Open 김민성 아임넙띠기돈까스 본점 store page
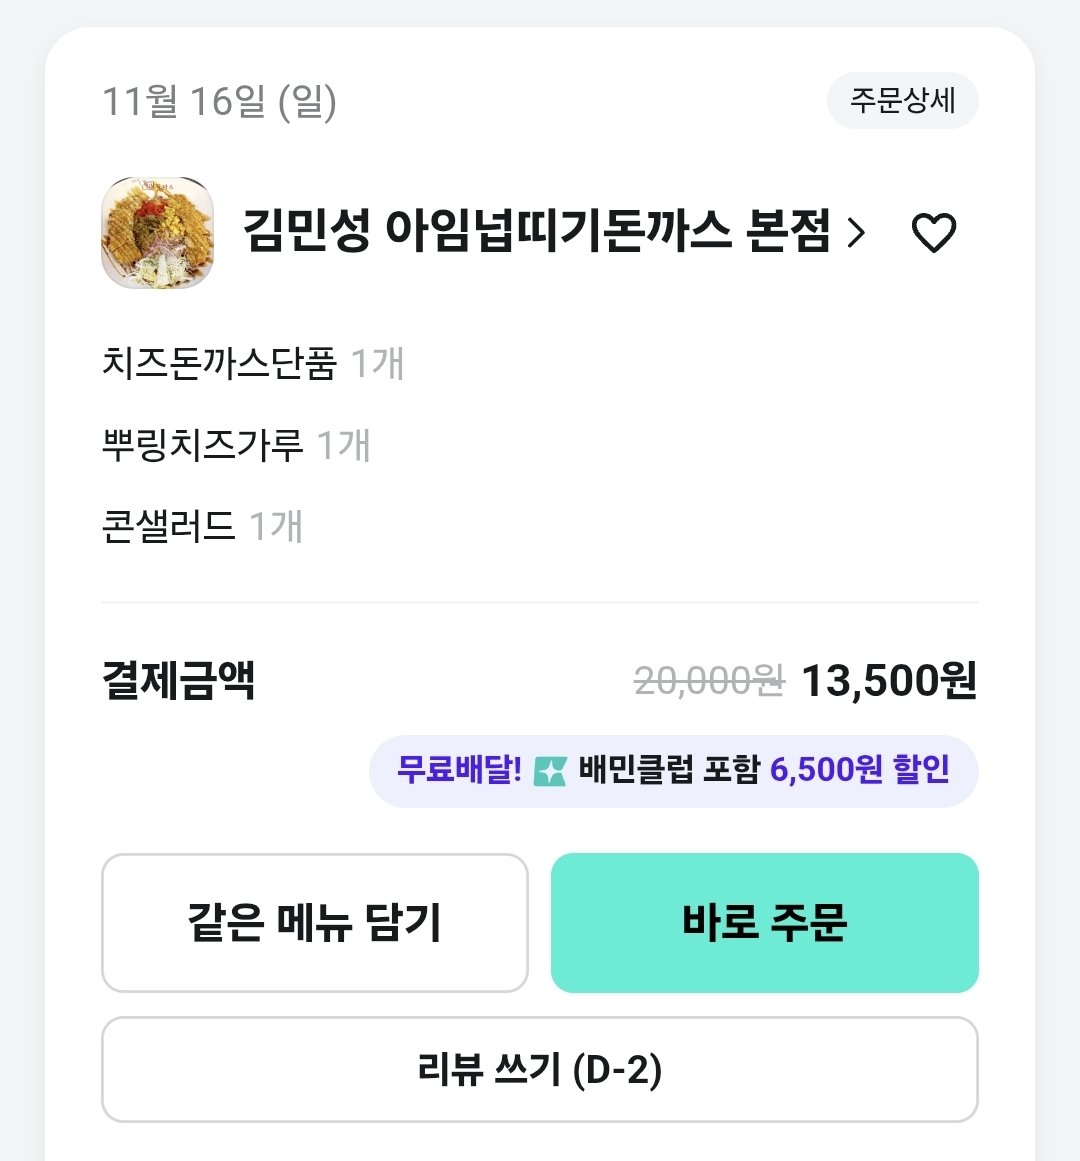The image size is (1080, 1161). tap(536, 233)
